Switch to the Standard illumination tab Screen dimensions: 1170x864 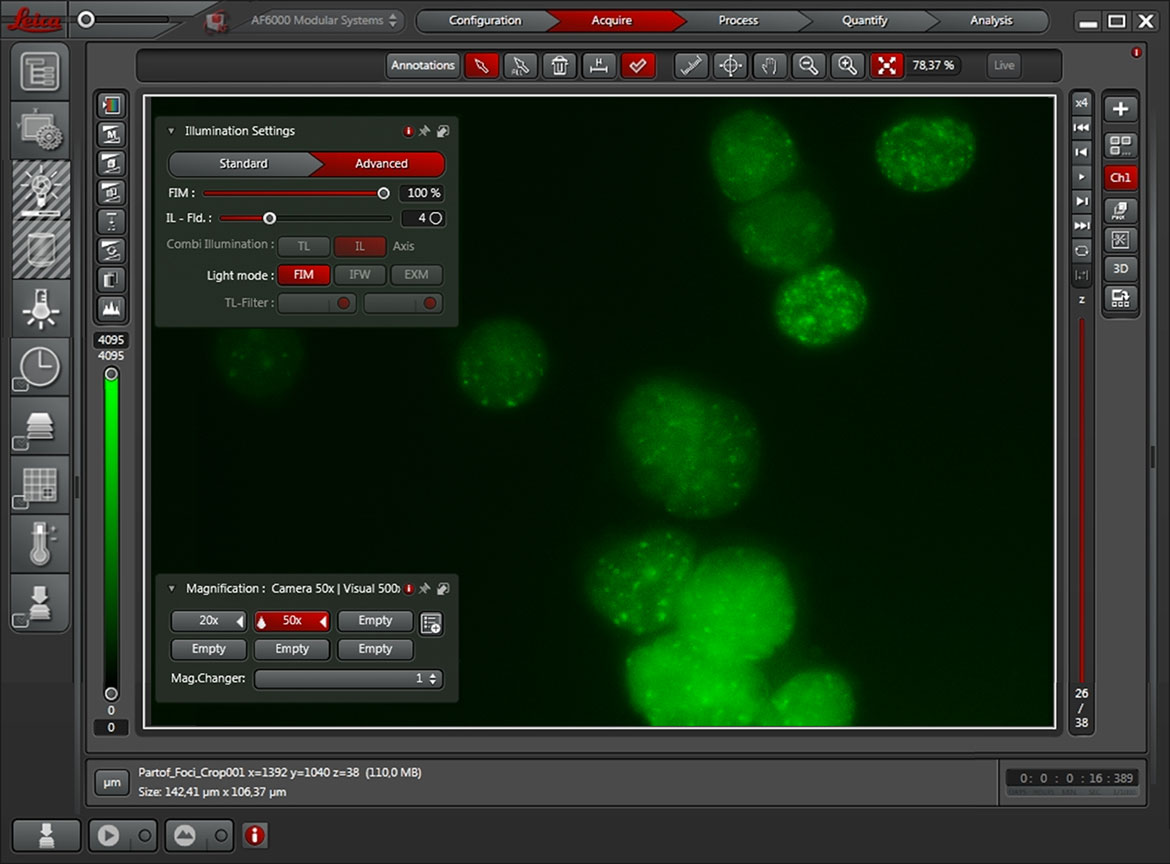click(243, 164)
